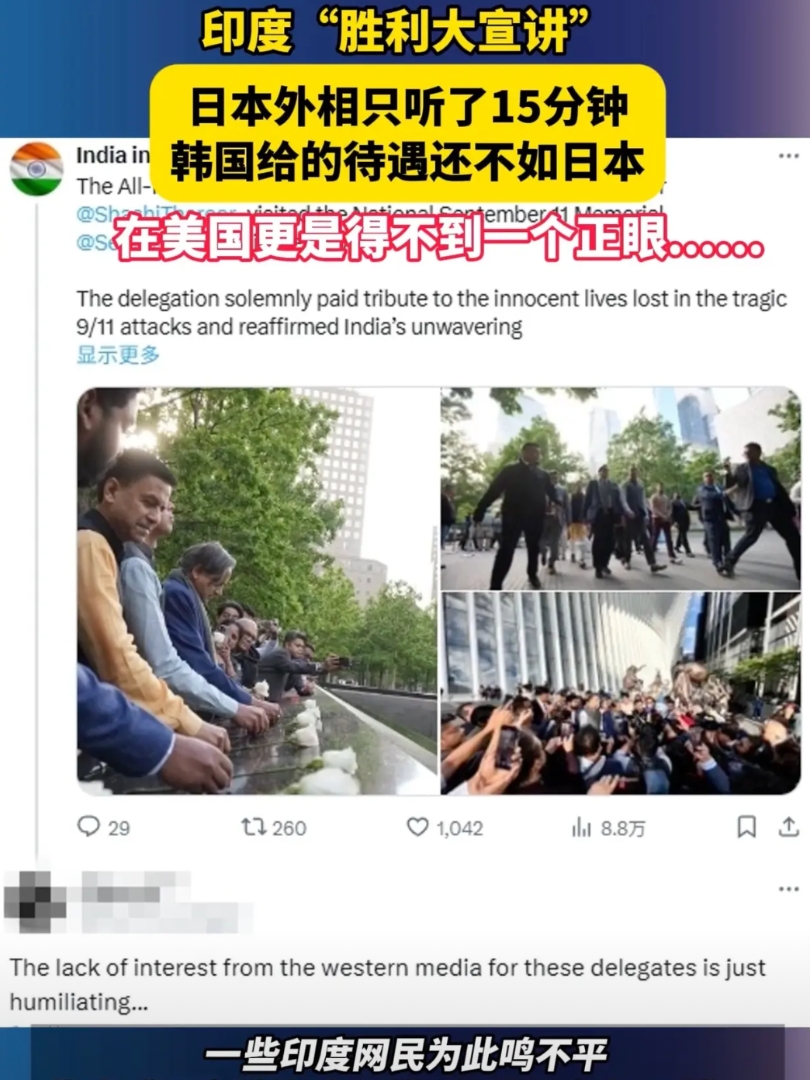Like the tweet with 1,042 hearts
Image resolution: width=810 pixels, height=1080 pixels.
click(x=417, y=827)
